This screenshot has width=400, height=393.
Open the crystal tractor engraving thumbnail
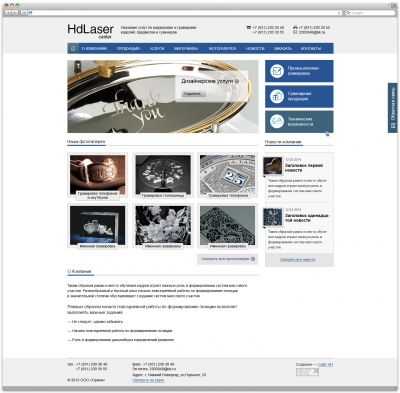click(x=97, y=226)
